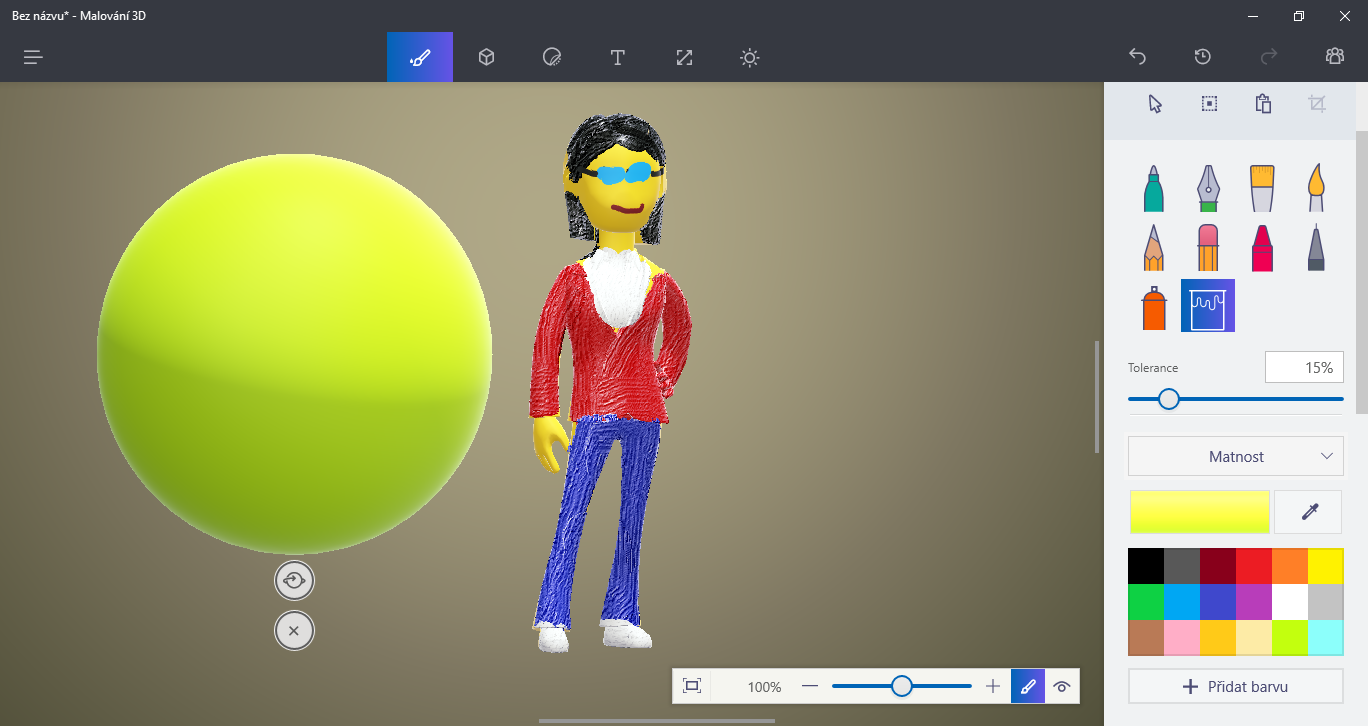Click the 100% zoom value
This screenshot has height=726, width=1368.
tap(764, 687)
